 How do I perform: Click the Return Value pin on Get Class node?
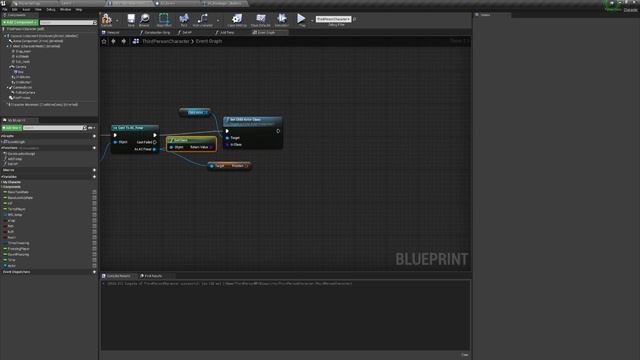(211, 147)
